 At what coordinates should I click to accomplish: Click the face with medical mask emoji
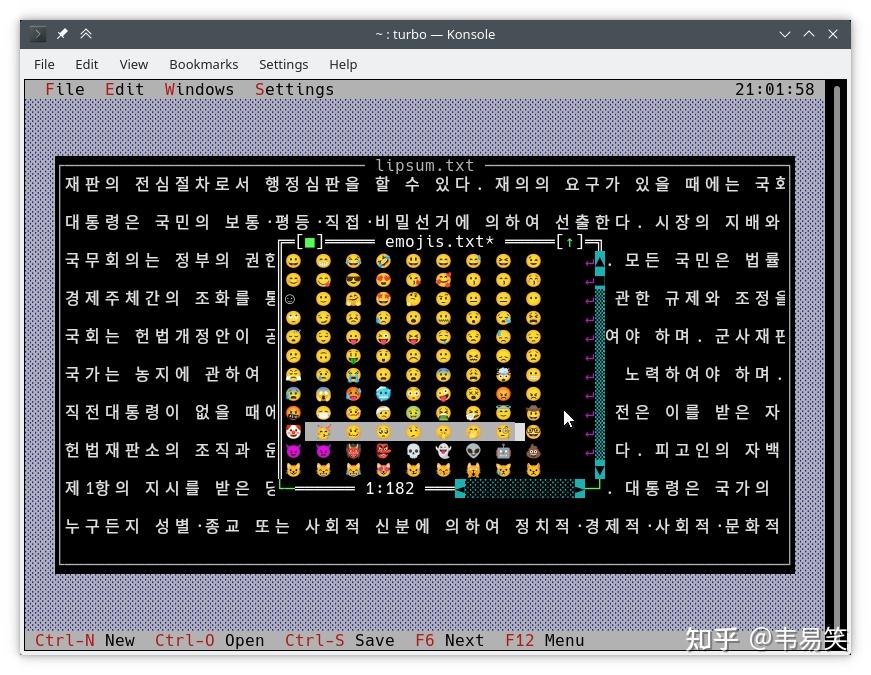[323, 413]
